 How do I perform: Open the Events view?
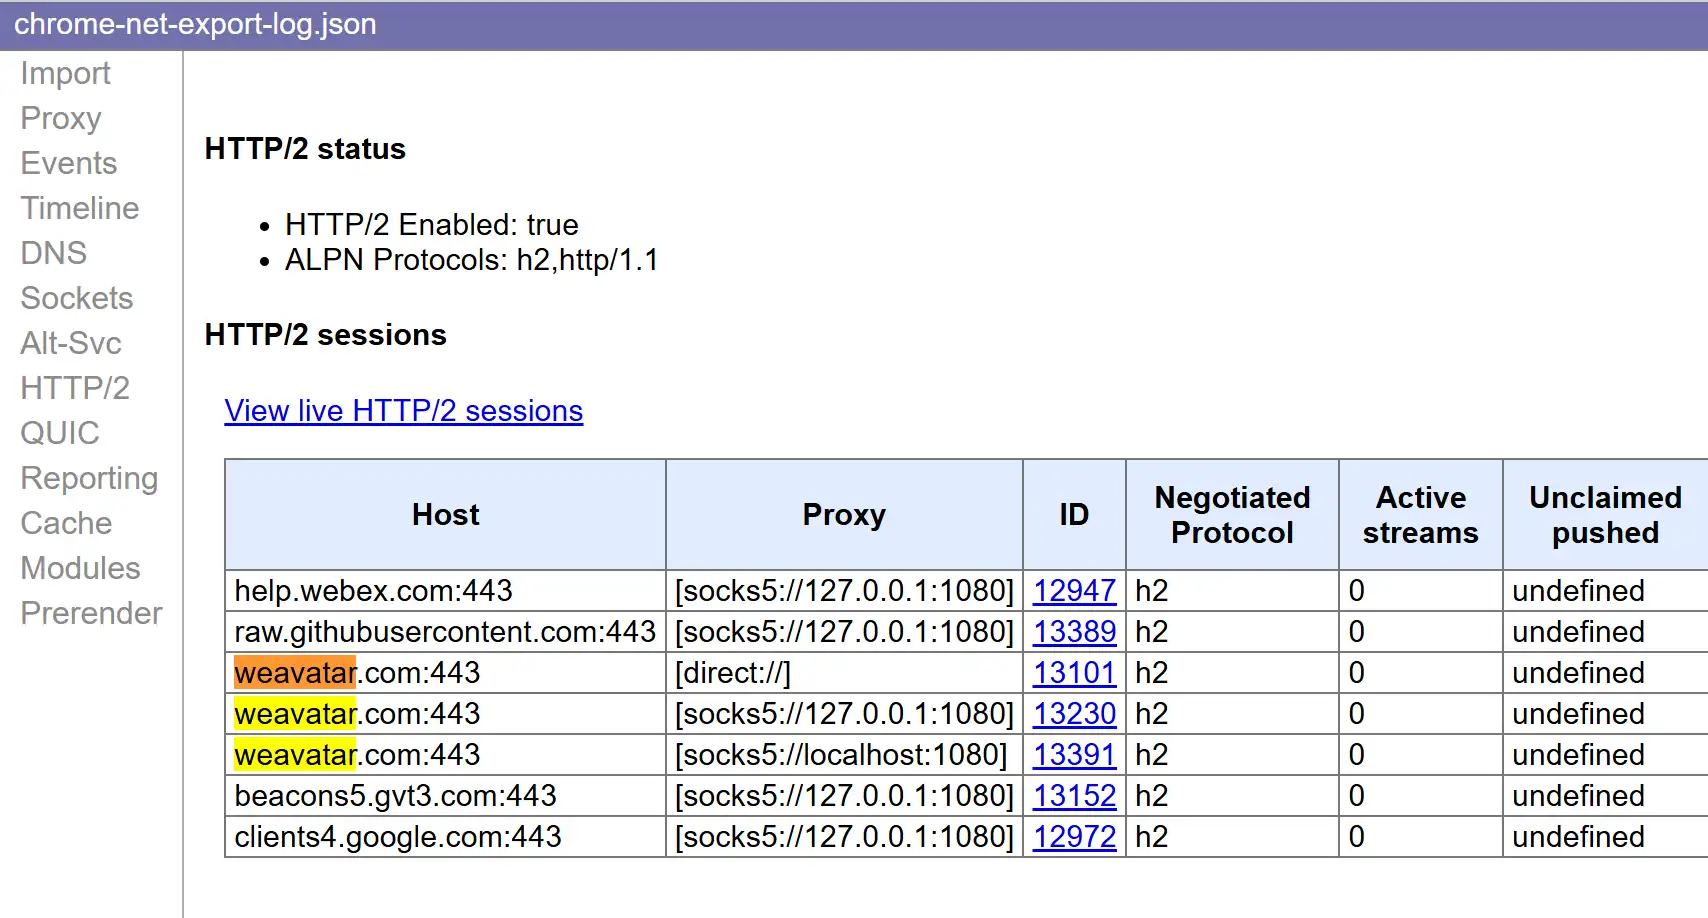click(69, 164)
